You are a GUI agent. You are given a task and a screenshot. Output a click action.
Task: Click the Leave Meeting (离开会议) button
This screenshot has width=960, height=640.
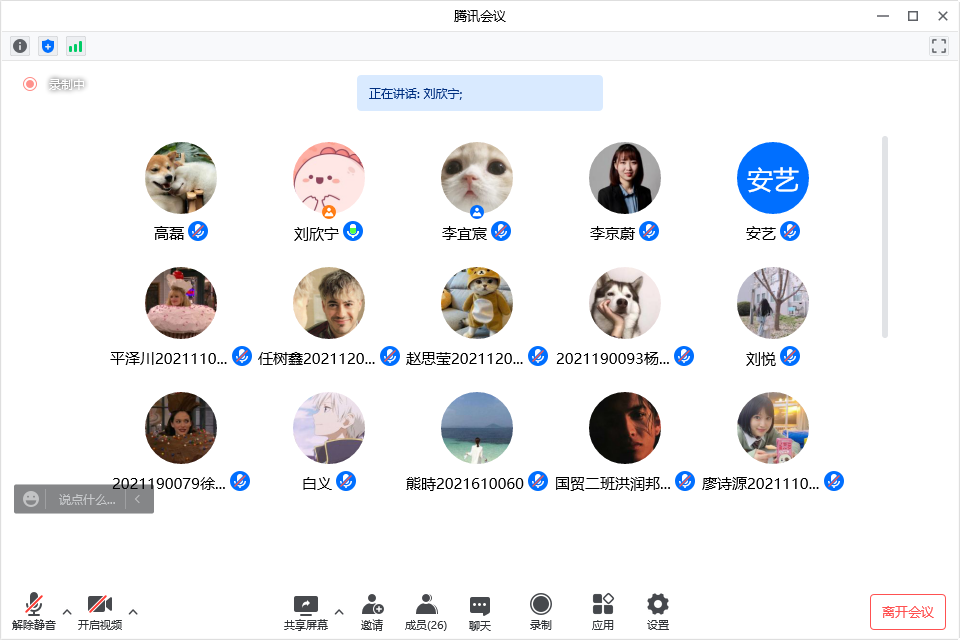pos(907,612)
